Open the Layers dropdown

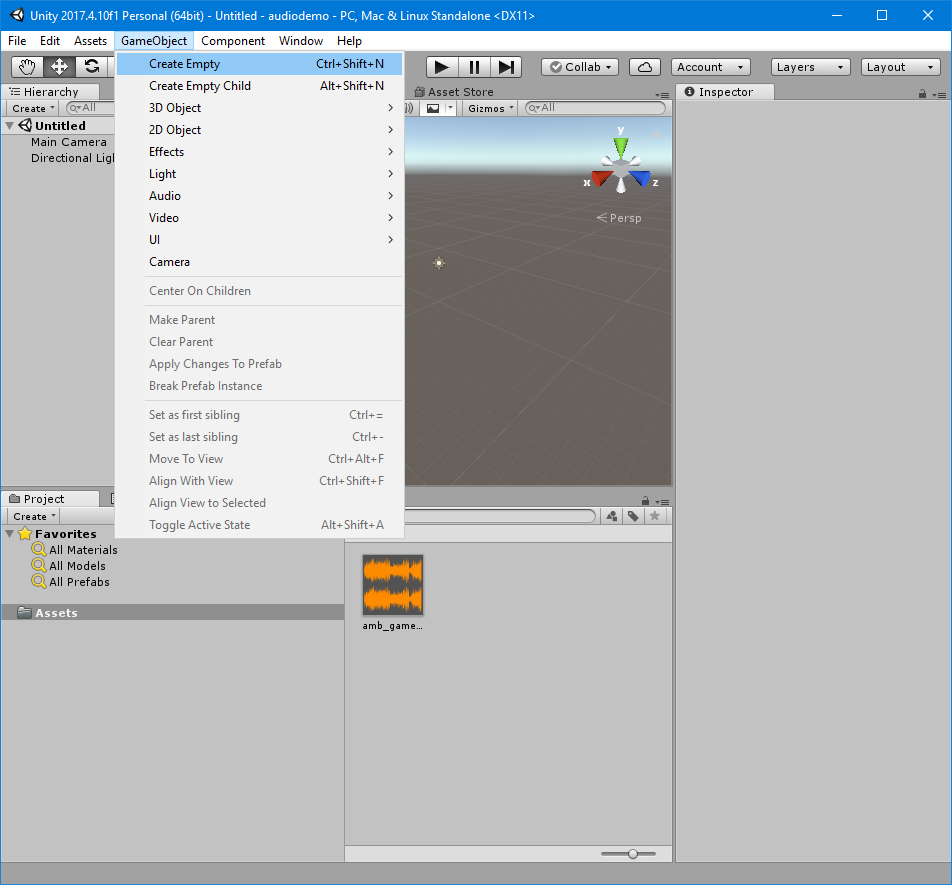(x=810, y=67)
